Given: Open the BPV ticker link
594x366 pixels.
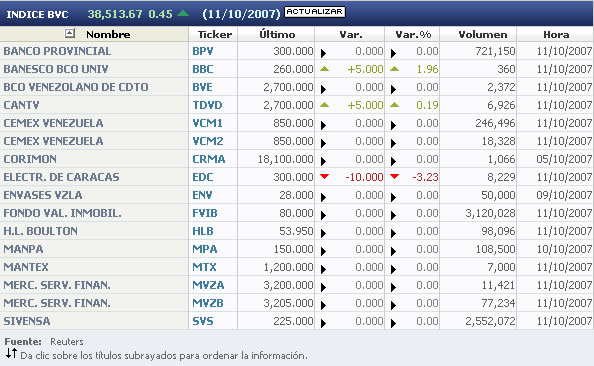Looking at the screenshot, I should (x=203, y=51).
